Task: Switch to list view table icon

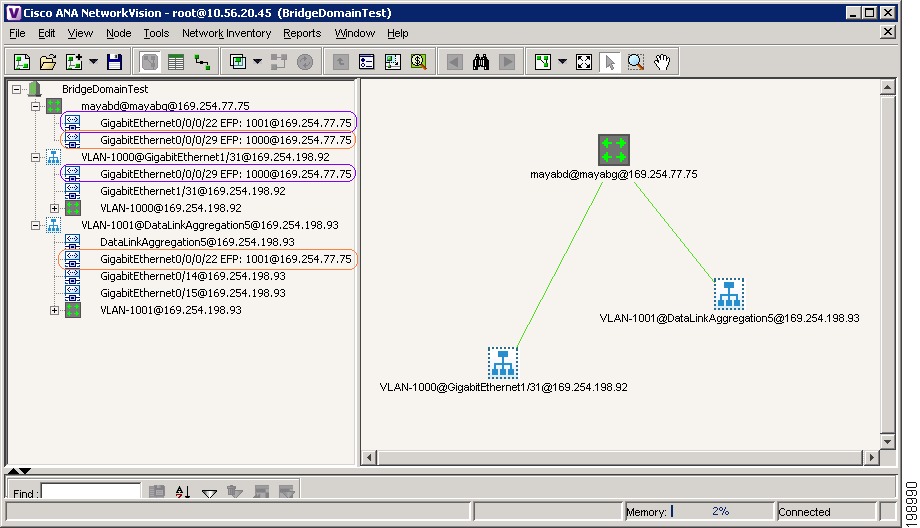Action: tap(176, 62)
